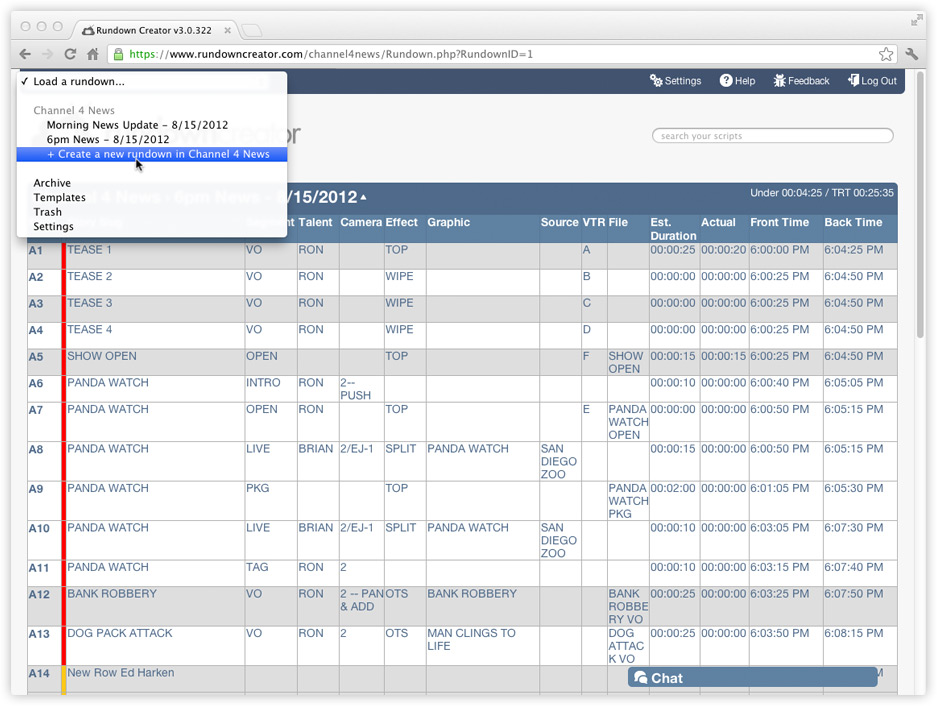Bookmark page with star icon
937x706 pixels.
[x=886, y=54]
